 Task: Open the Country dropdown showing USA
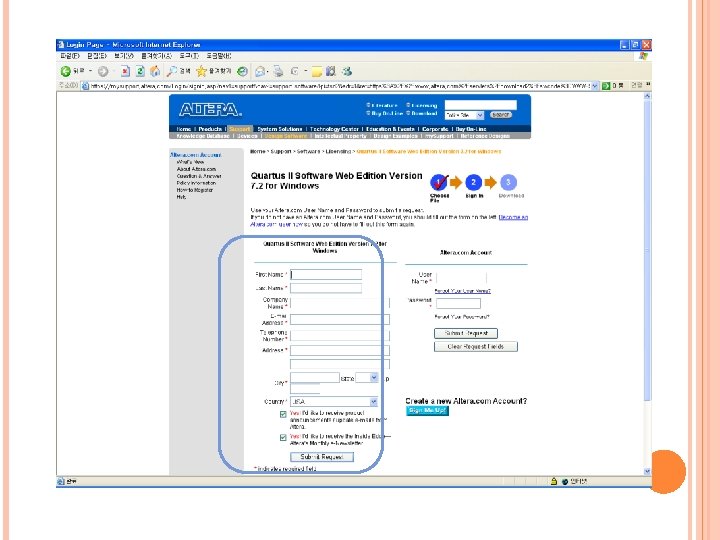(x=334, y=401)
